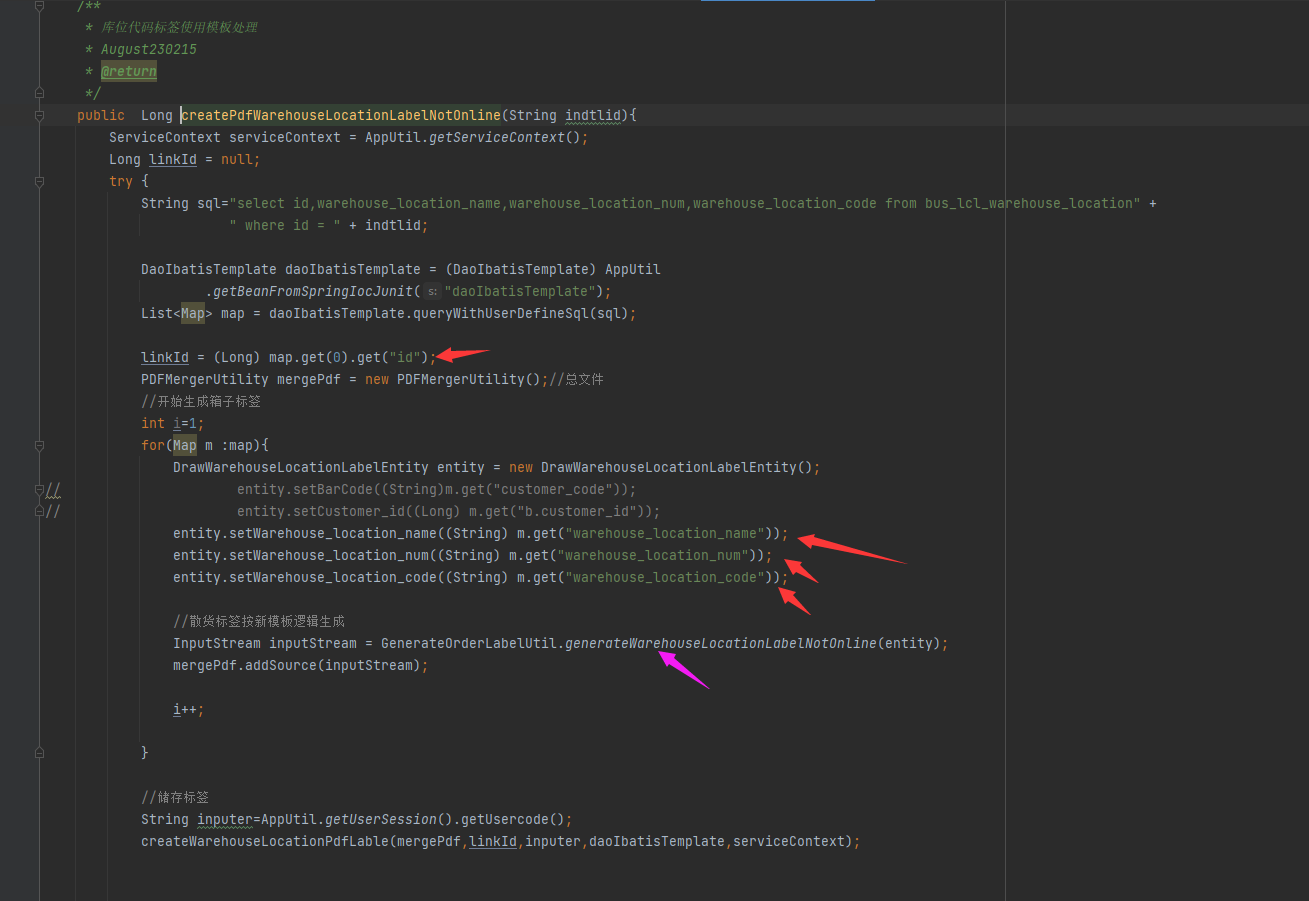Toggle the fold marker beside commented setBarCode line
This screenshot has height=901, width=1309.
point(39,489)
